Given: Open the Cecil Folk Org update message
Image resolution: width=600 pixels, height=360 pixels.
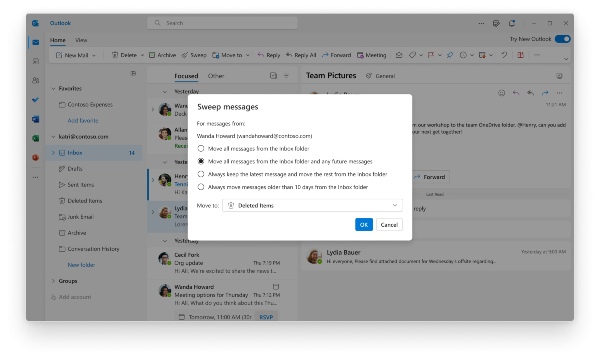Looking at the screenshot, I should [x=223, y=263].
